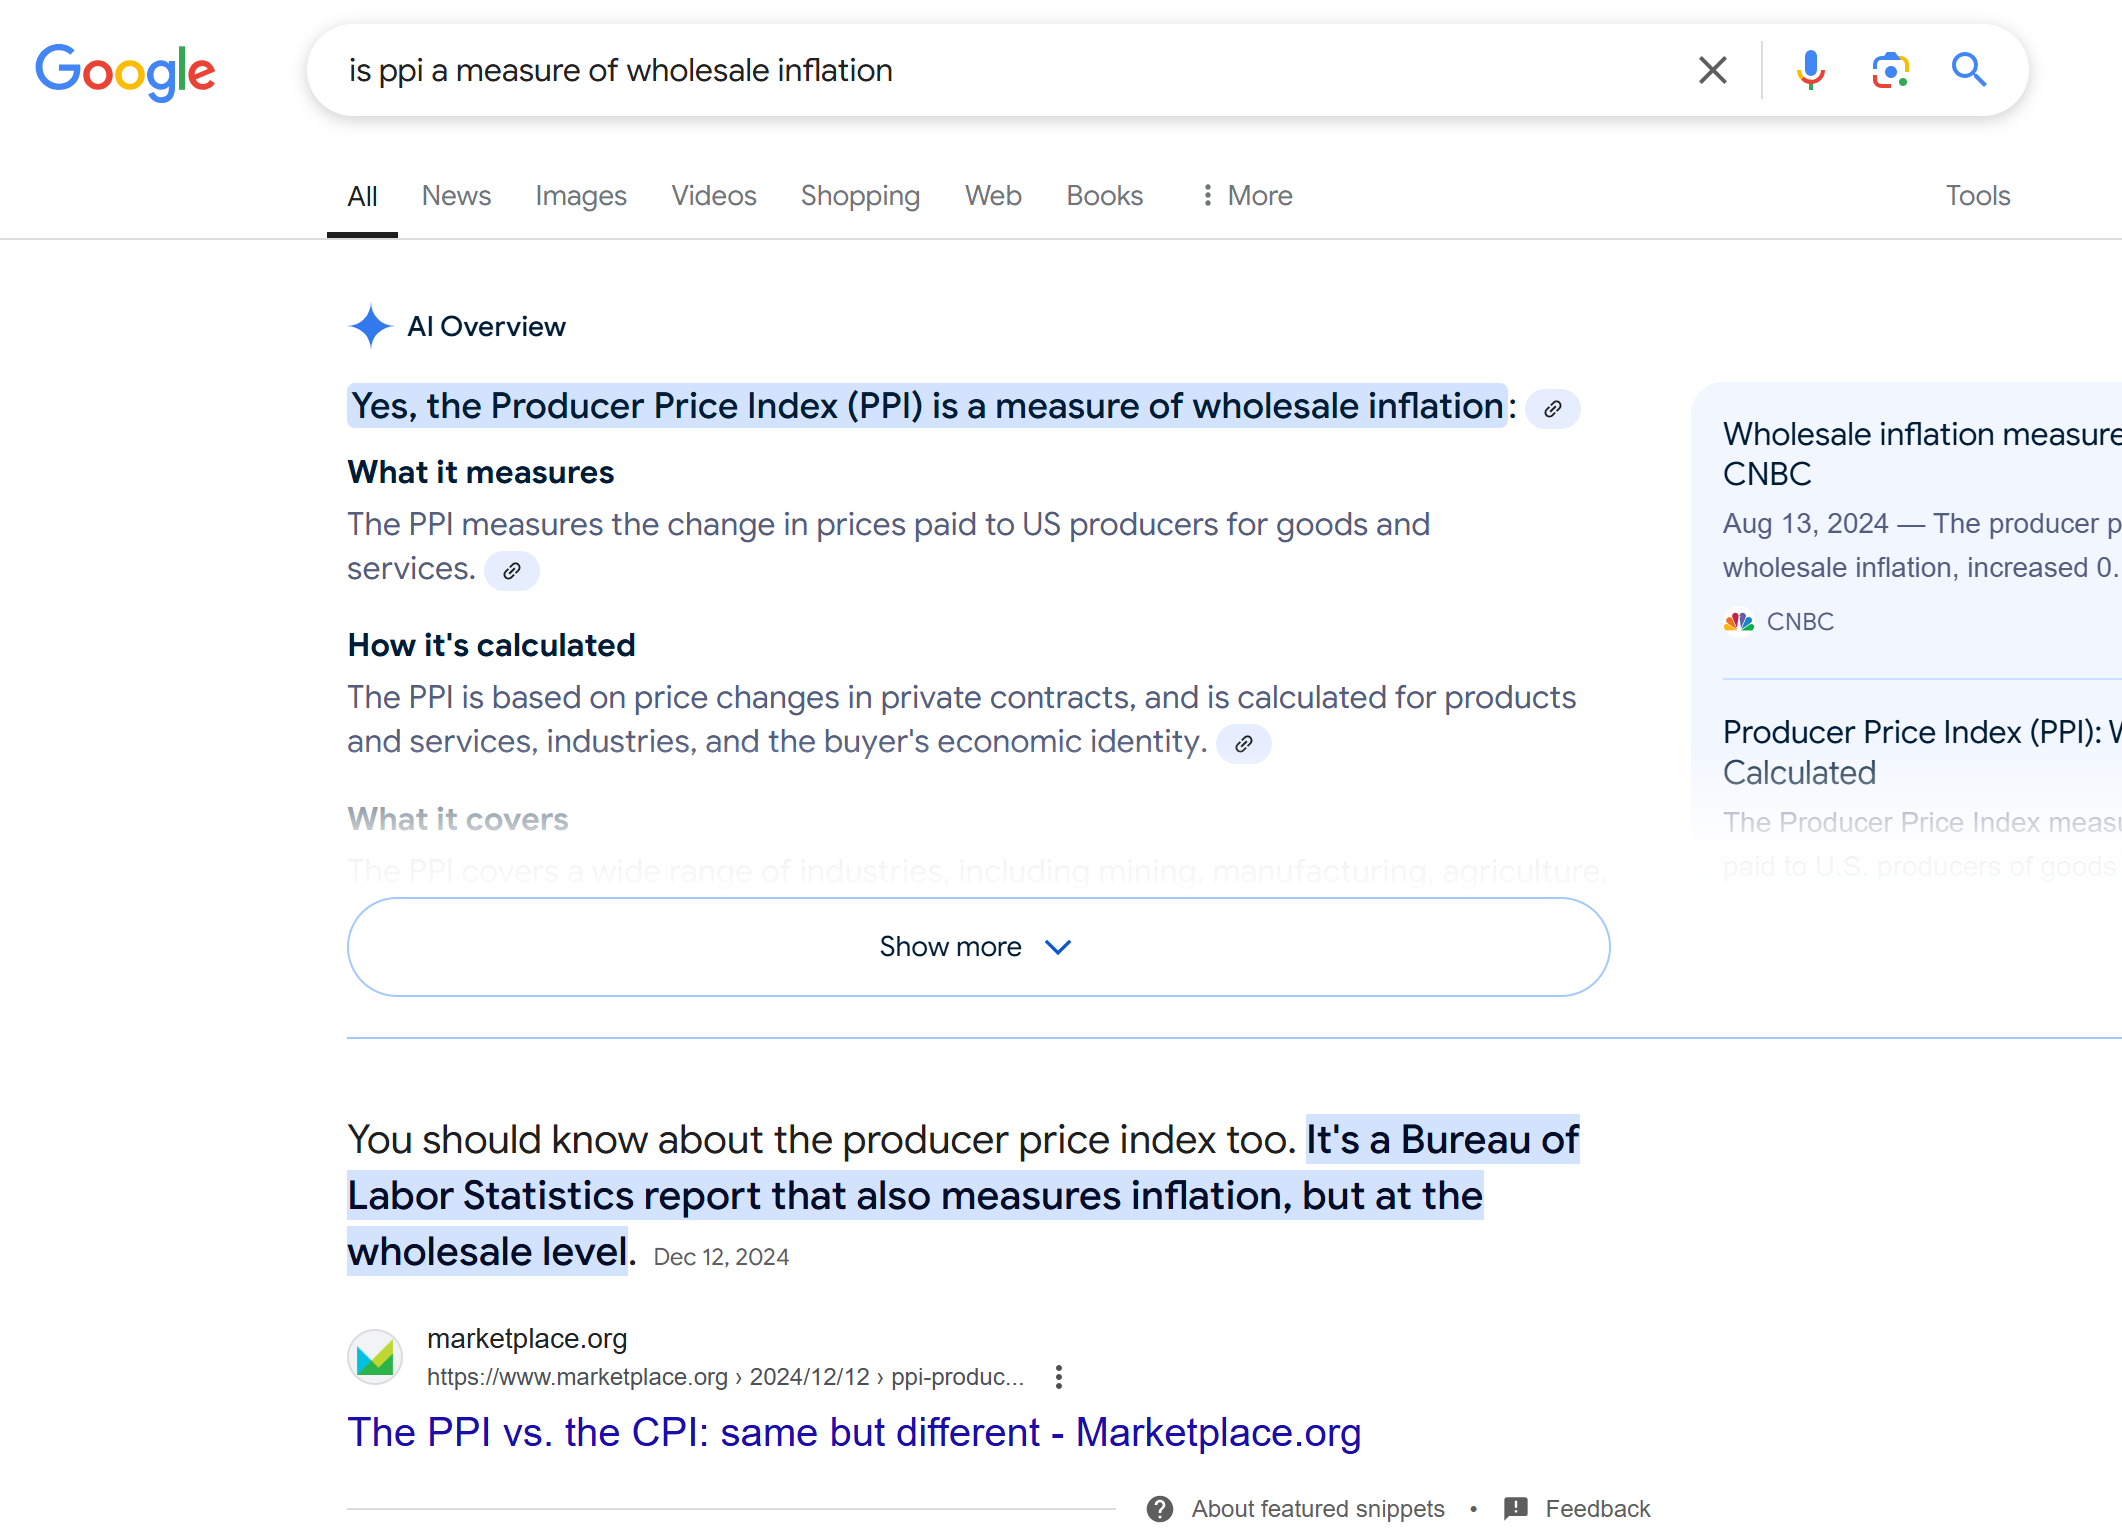Start voice search with microphone icon
Viewport: 2122px width, 1540px height.
coord(1810,70)
